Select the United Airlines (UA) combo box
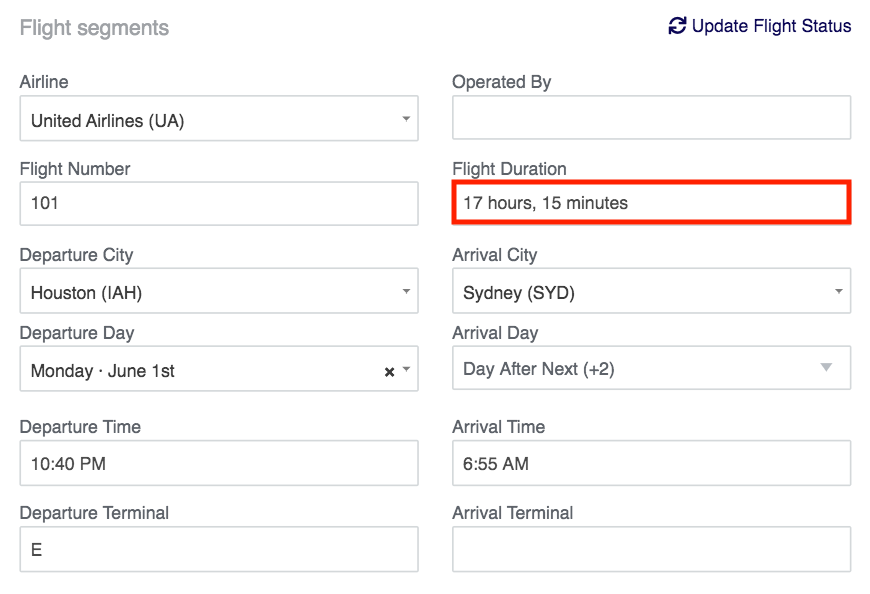This screenshot has height=594, width=870. pos(219,118)
